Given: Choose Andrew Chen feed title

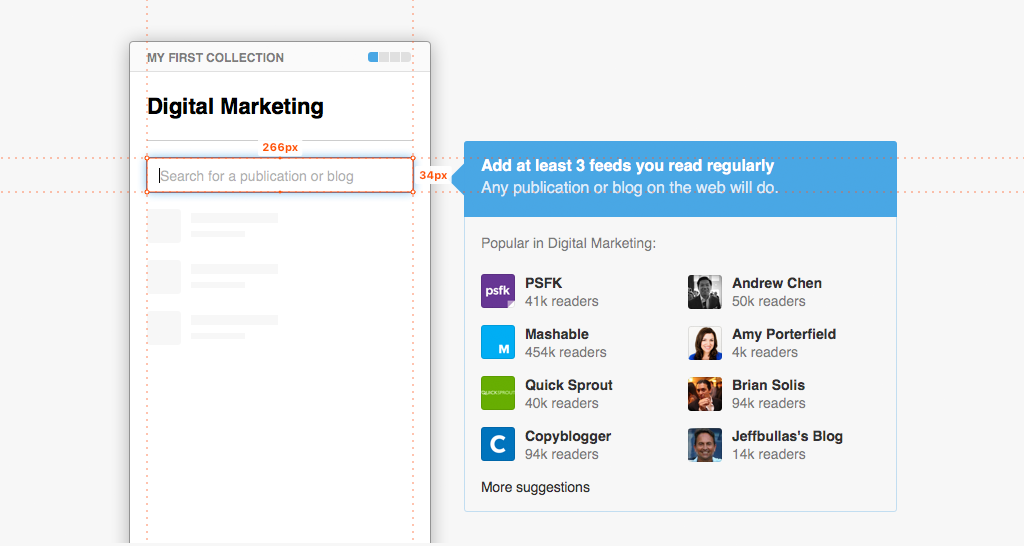Looking at the screenshot, I should click(x=776, y=283).
